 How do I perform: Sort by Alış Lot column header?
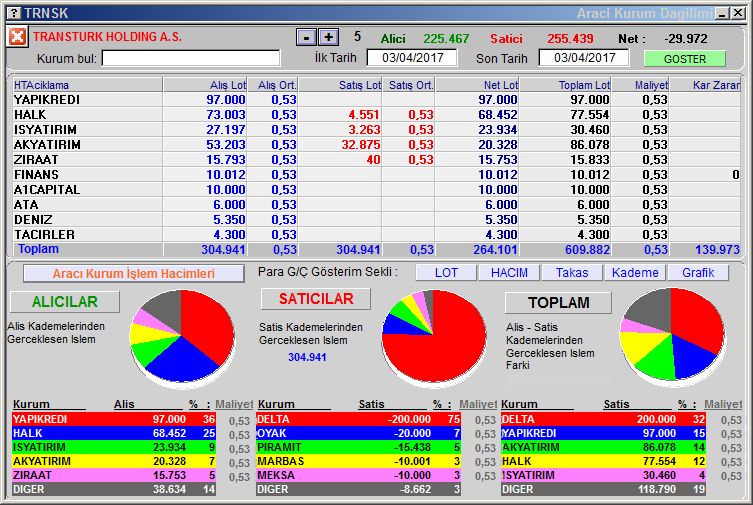coord(205,85)
